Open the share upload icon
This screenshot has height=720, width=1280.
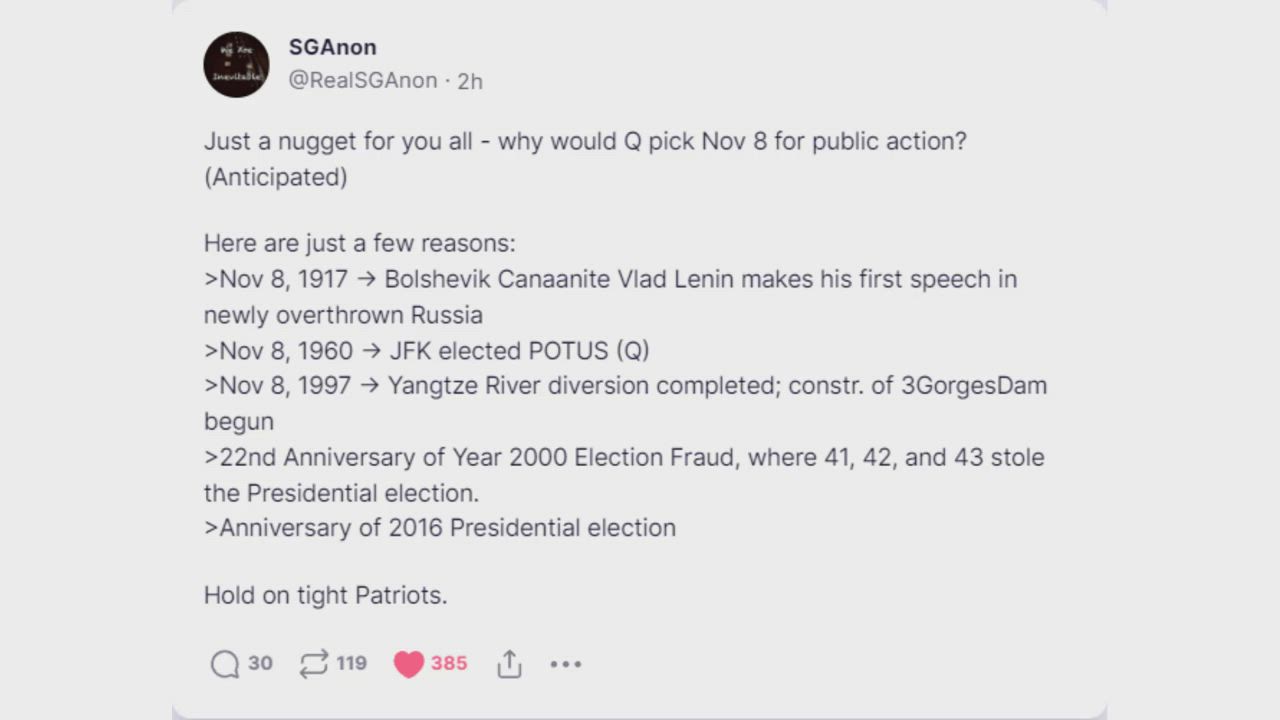click(x=509, y=664)
